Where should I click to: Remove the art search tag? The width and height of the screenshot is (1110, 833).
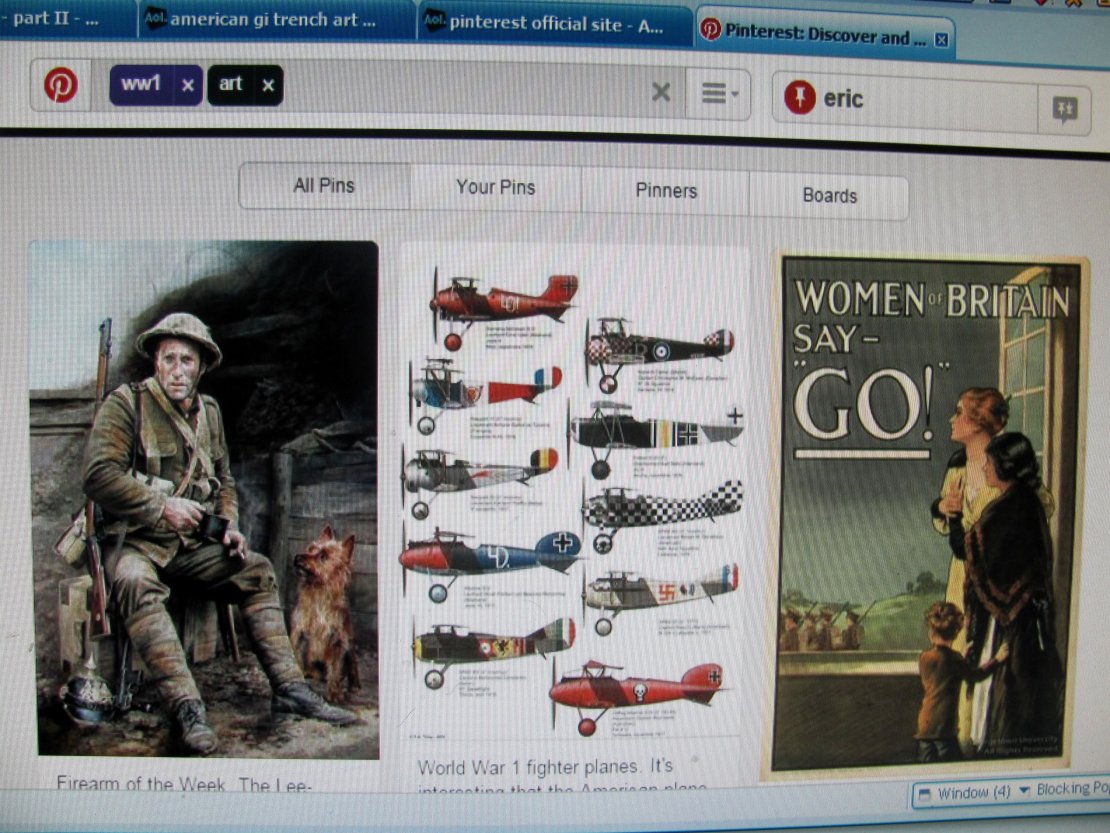[268, 86]
